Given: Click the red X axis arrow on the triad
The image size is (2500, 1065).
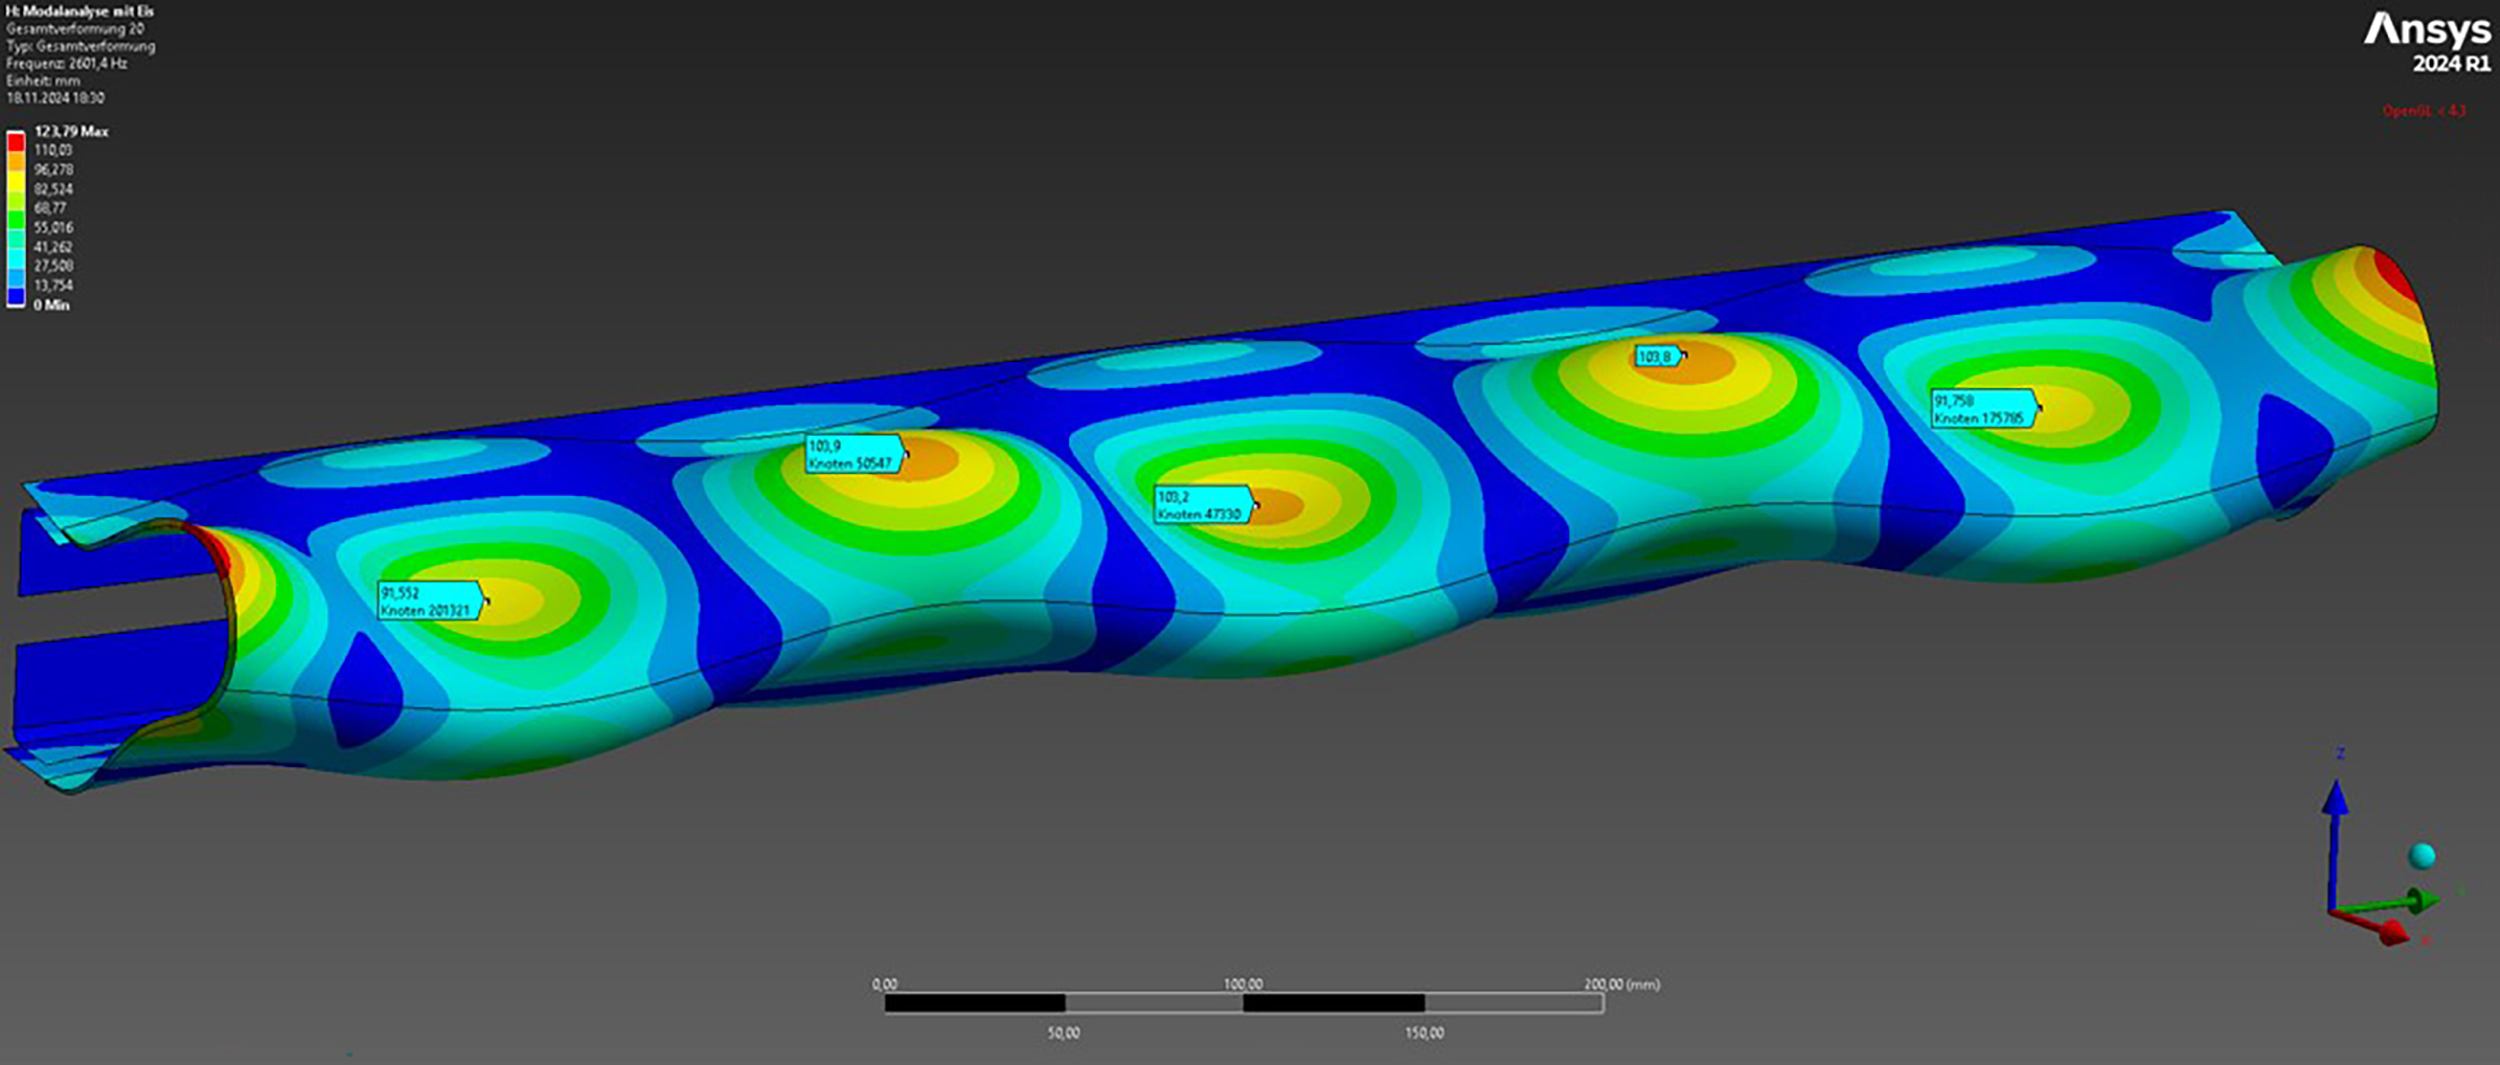Looking at the screenshot, I should tap(2390, 933).
